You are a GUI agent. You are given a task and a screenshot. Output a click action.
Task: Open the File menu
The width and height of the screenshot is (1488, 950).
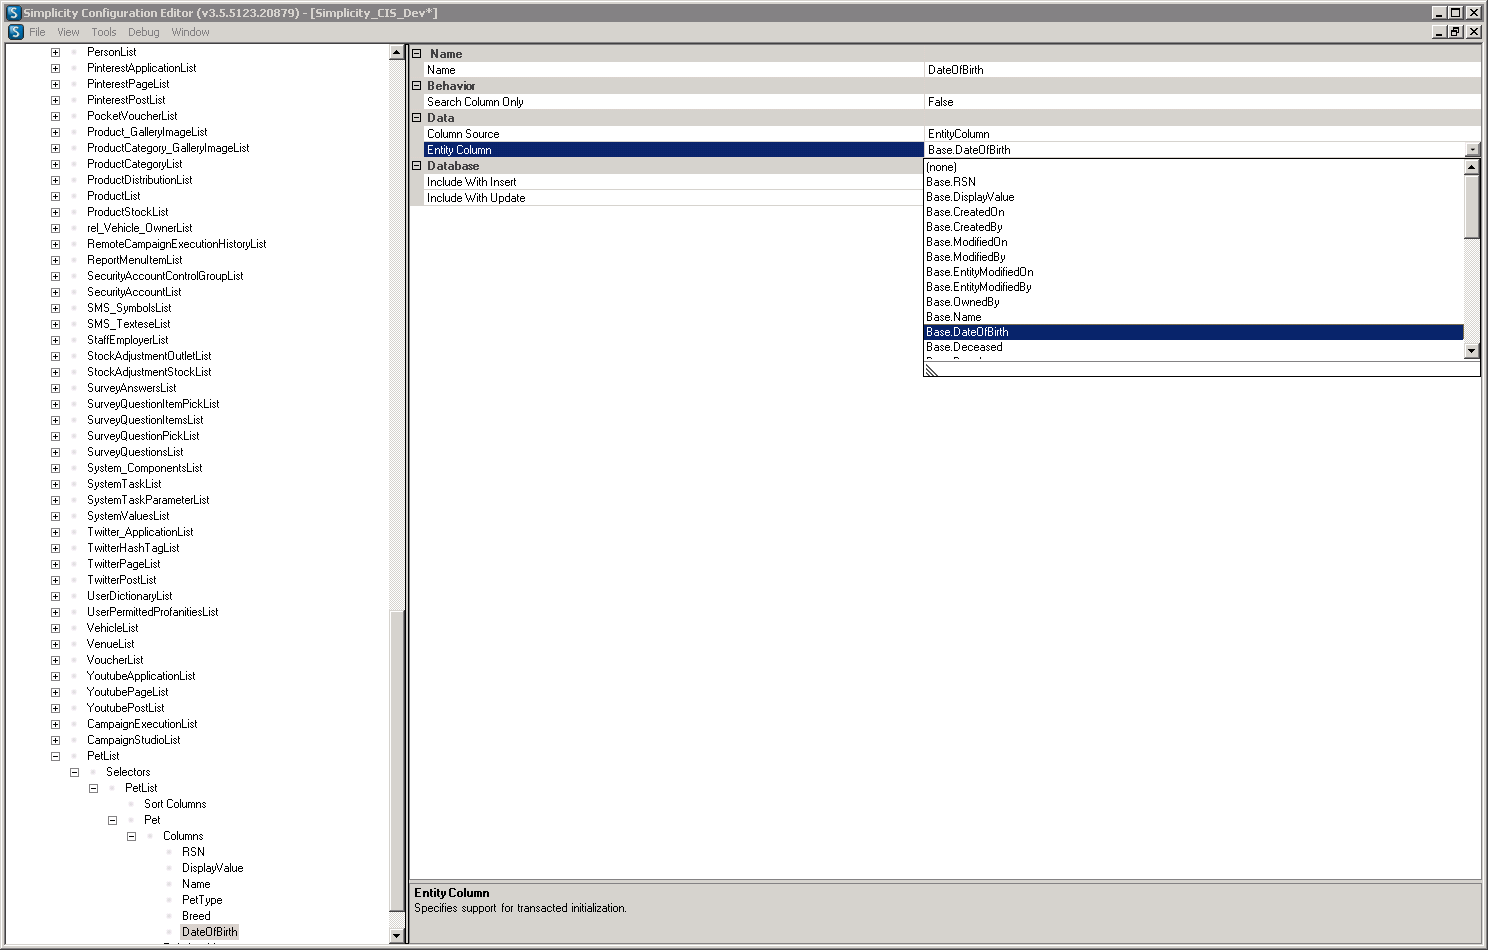pyautogui.click(x=37, y=32)
